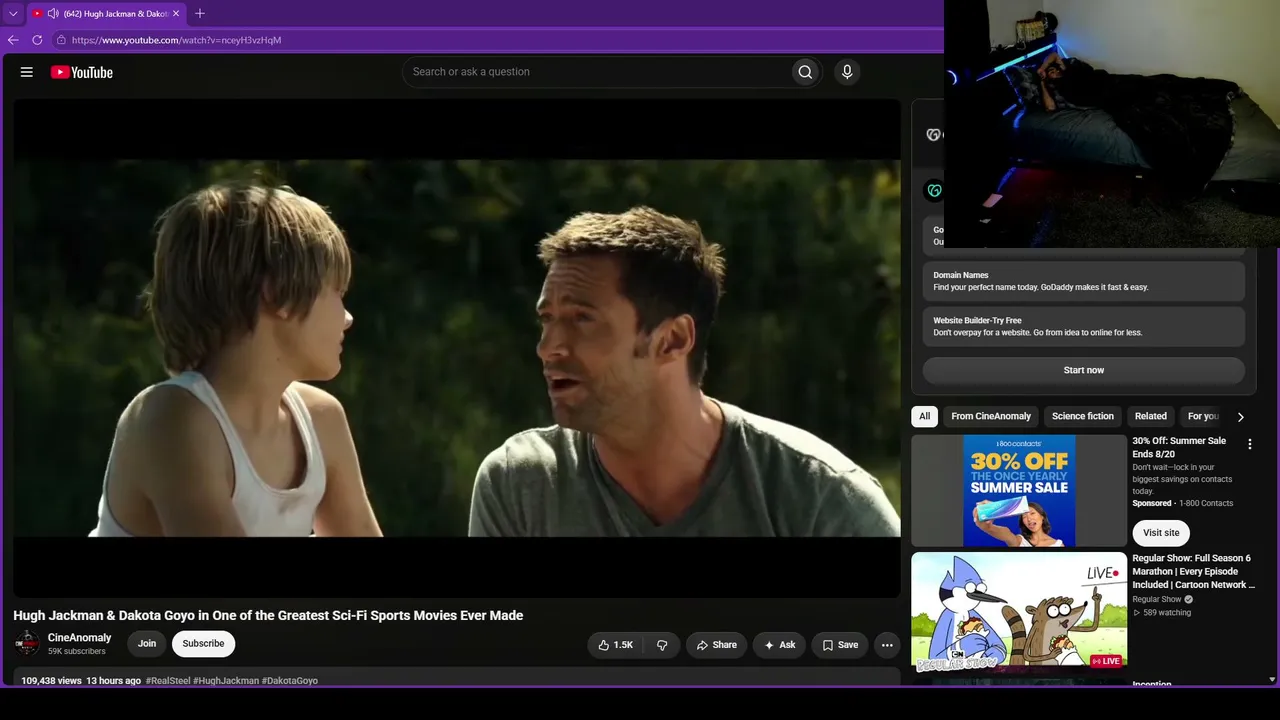Click the "109,438 views" text
1280x720 pixels.
click(x=51, y=681)
